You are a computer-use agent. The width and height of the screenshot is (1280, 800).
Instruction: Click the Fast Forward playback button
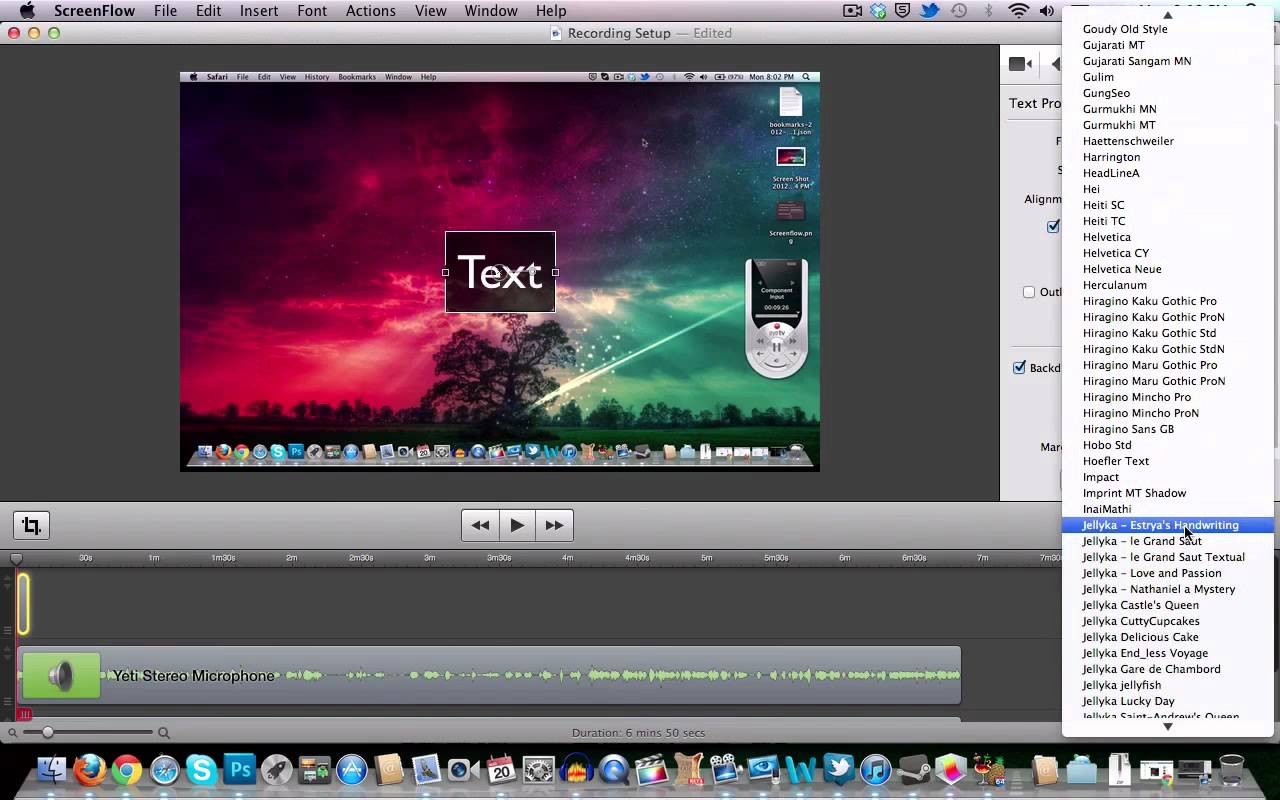(554, 525)
